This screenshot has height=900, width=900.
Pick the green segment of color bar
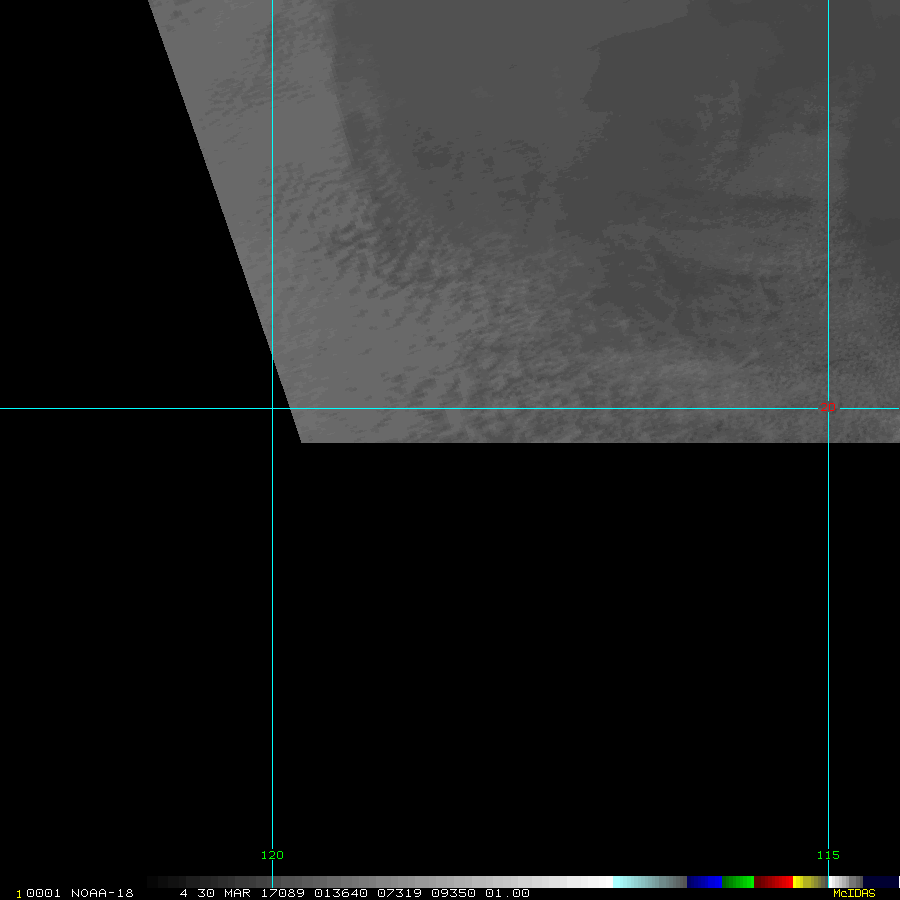pyautogui.click(x=738, y=882)
